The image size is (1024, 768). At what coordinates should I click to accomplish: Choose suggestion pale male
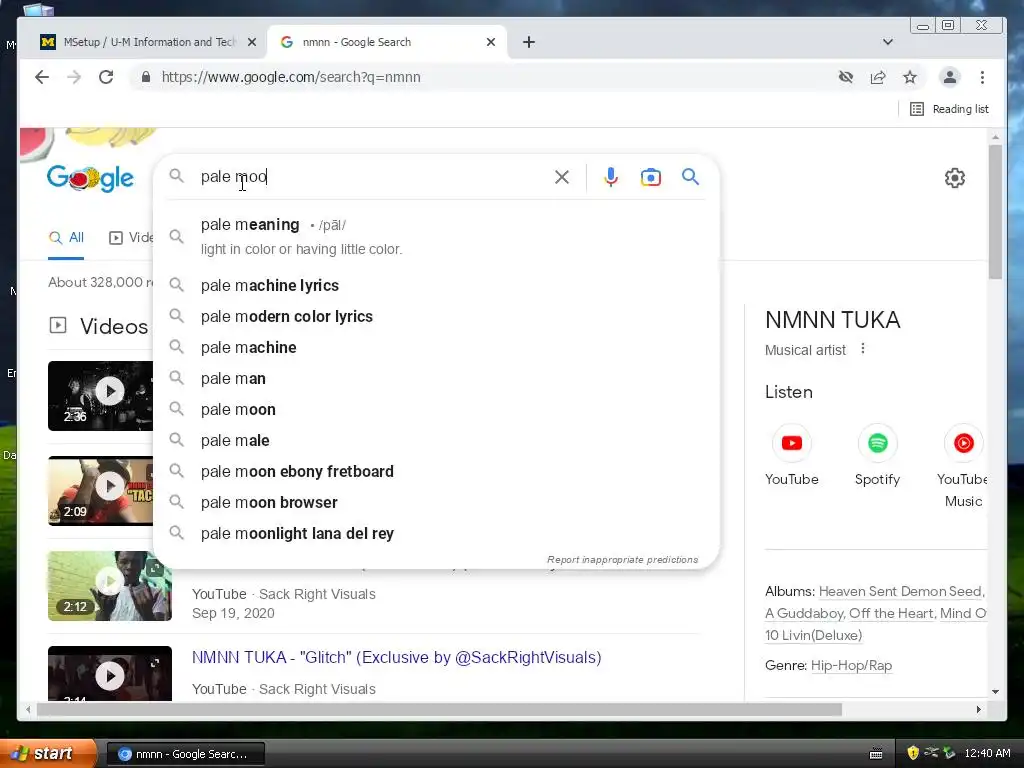436,440
